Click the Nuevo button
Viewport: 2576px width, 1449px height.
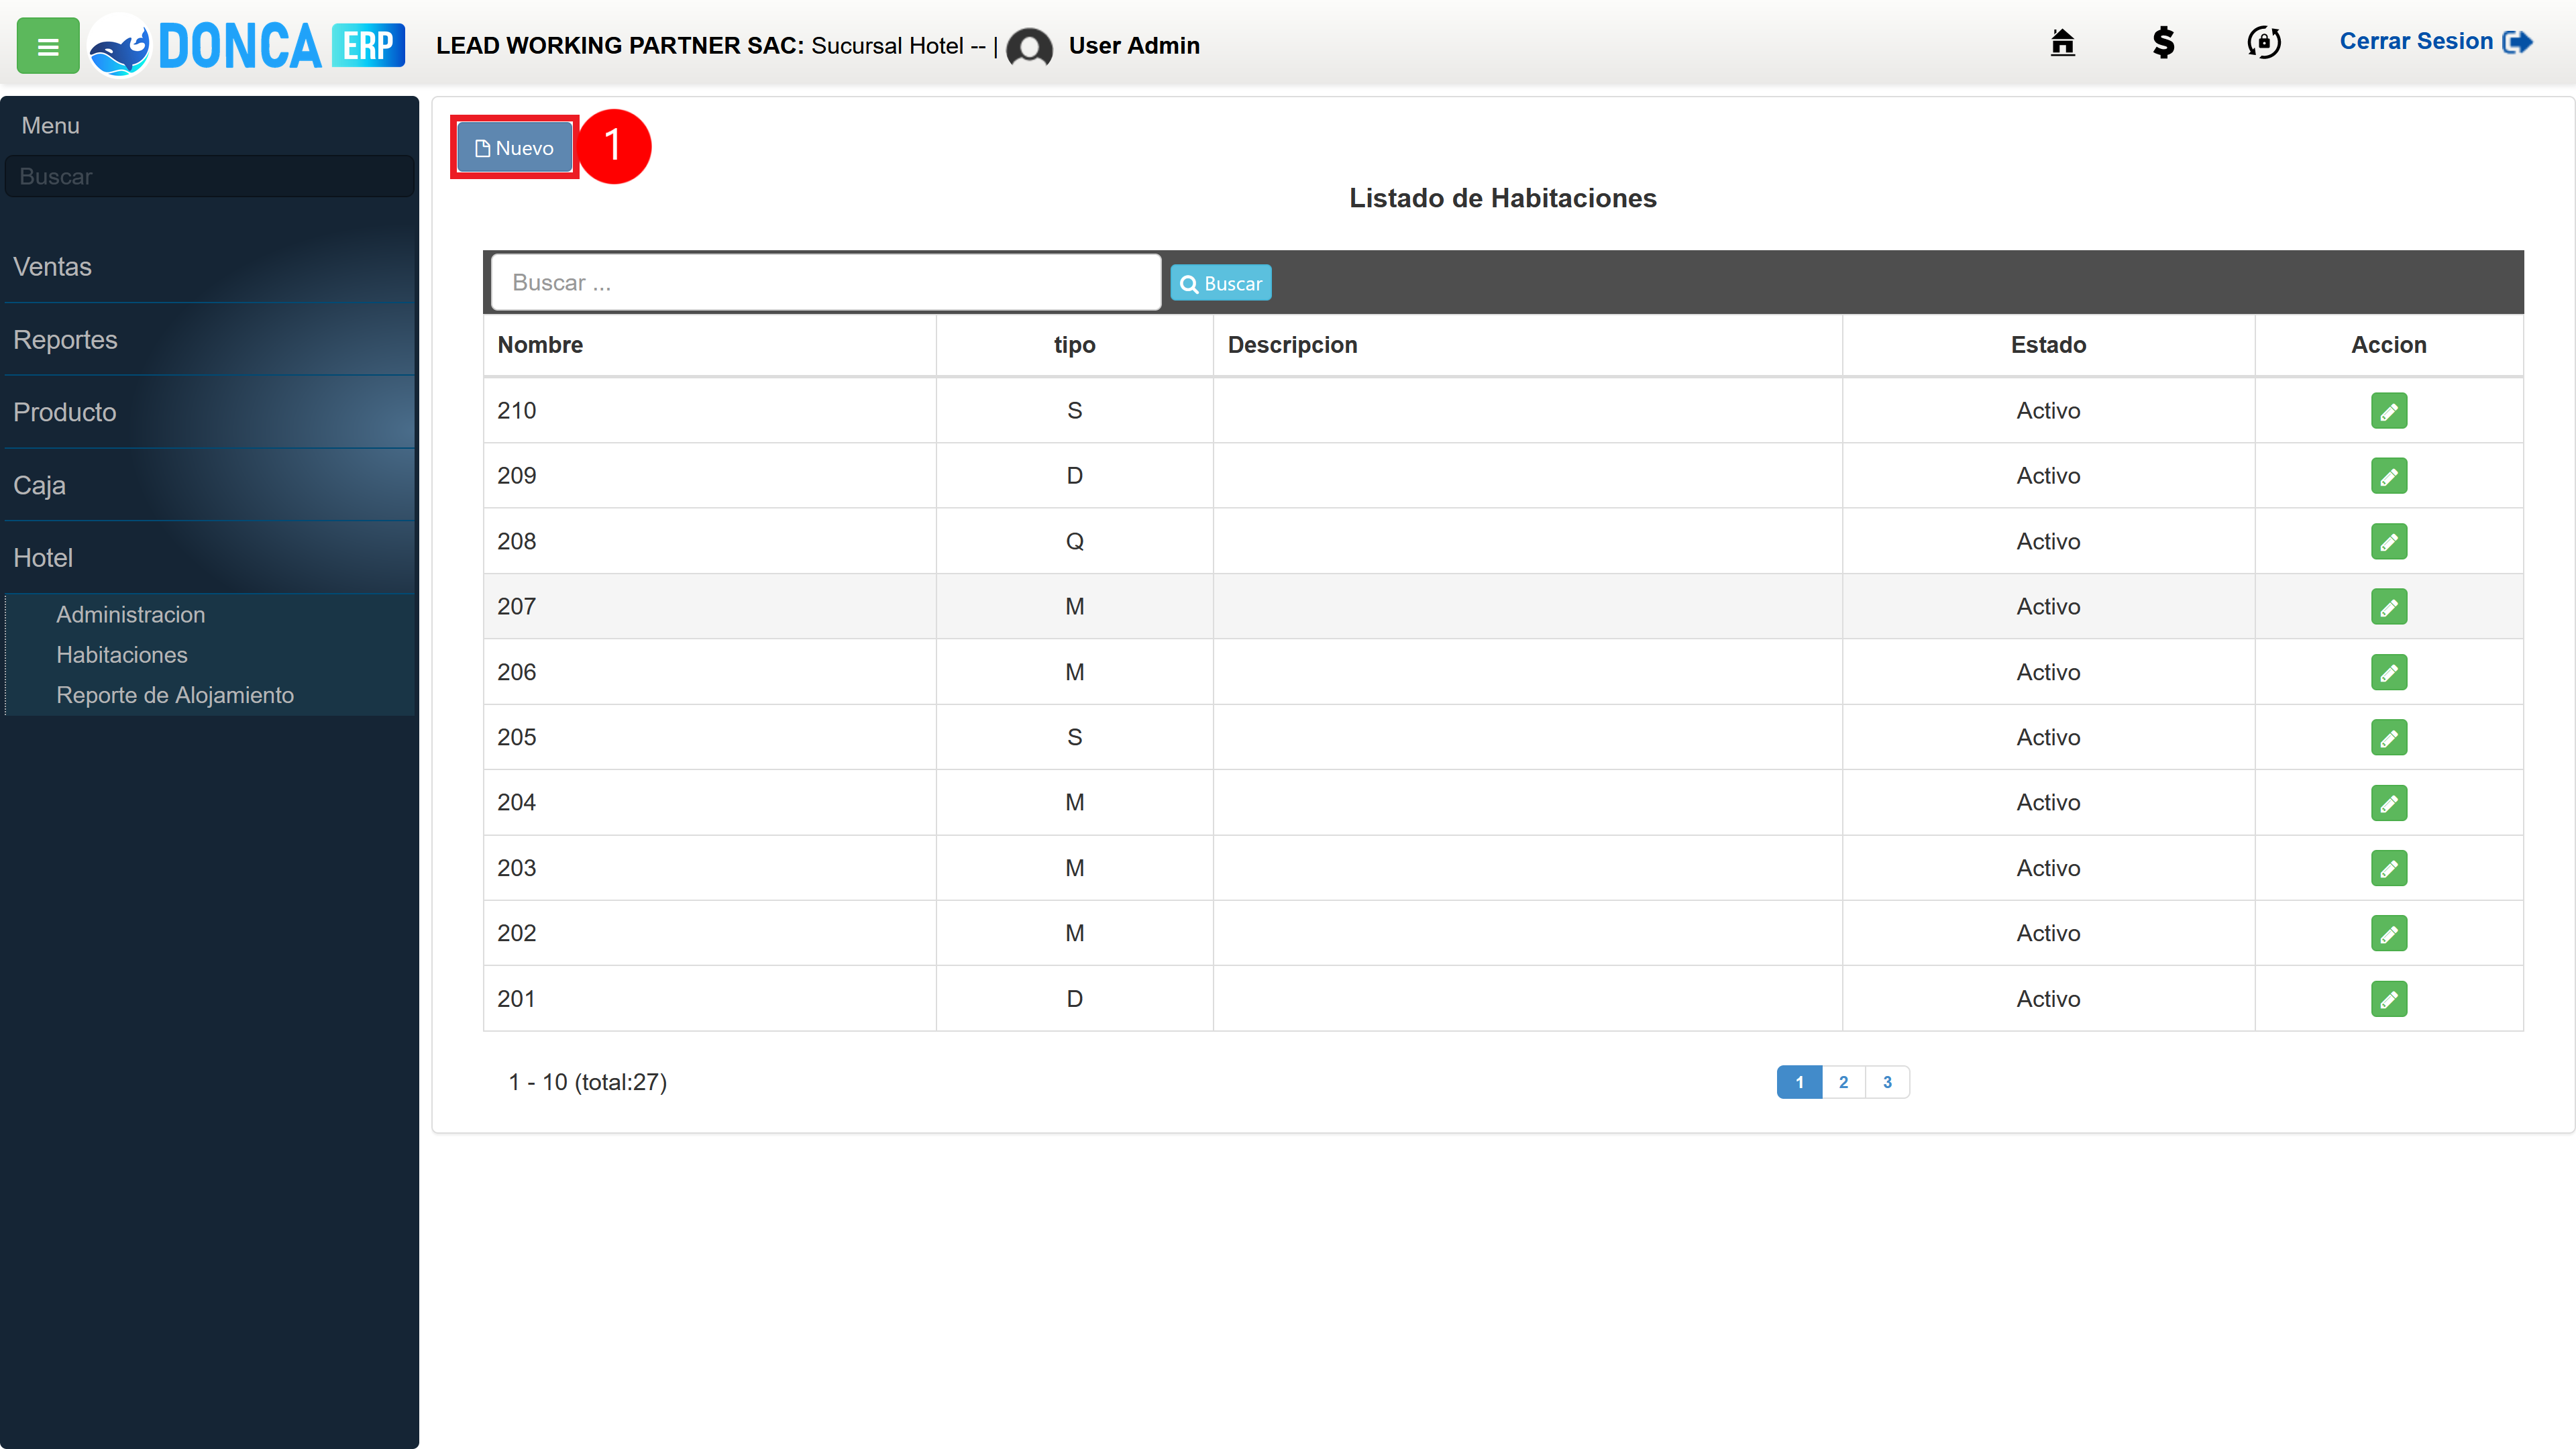tap(514, 148)
